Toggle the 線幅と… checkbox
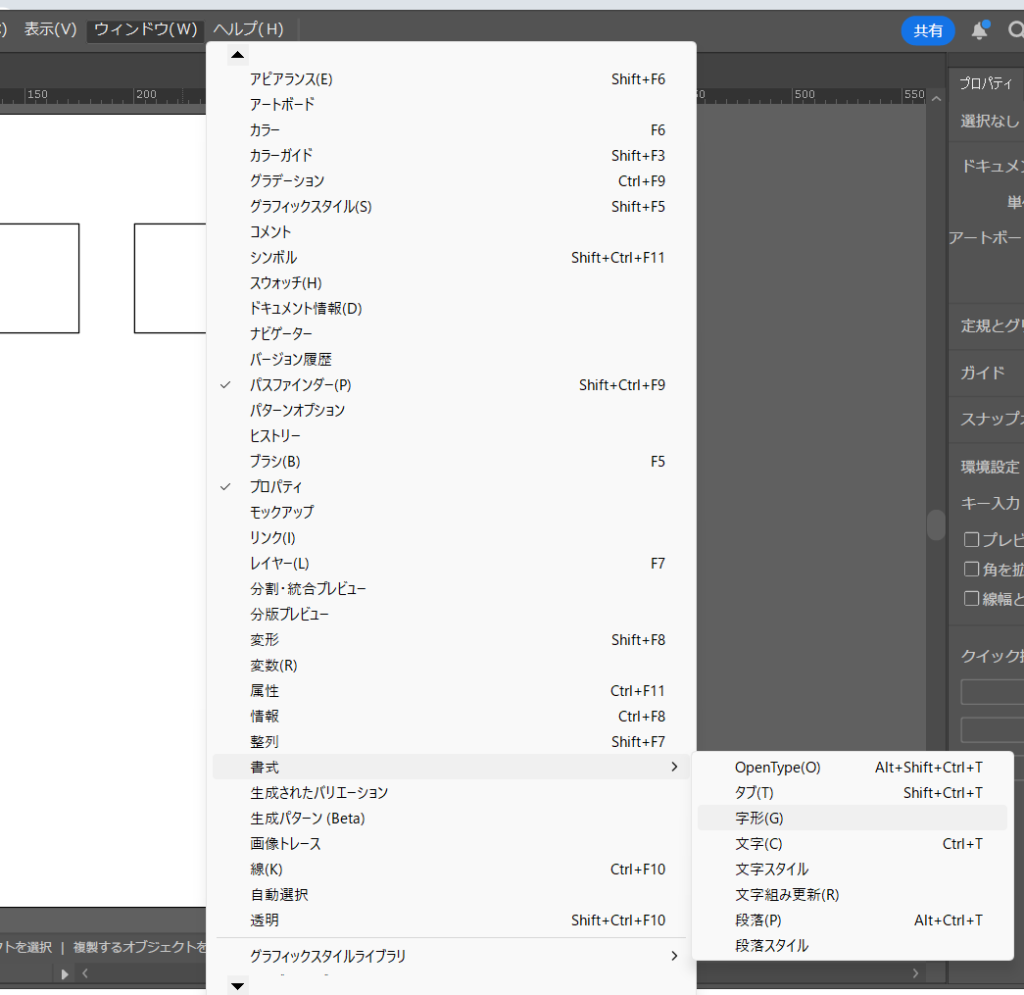Screen dimensions: 1024x995 click(971, 598)
